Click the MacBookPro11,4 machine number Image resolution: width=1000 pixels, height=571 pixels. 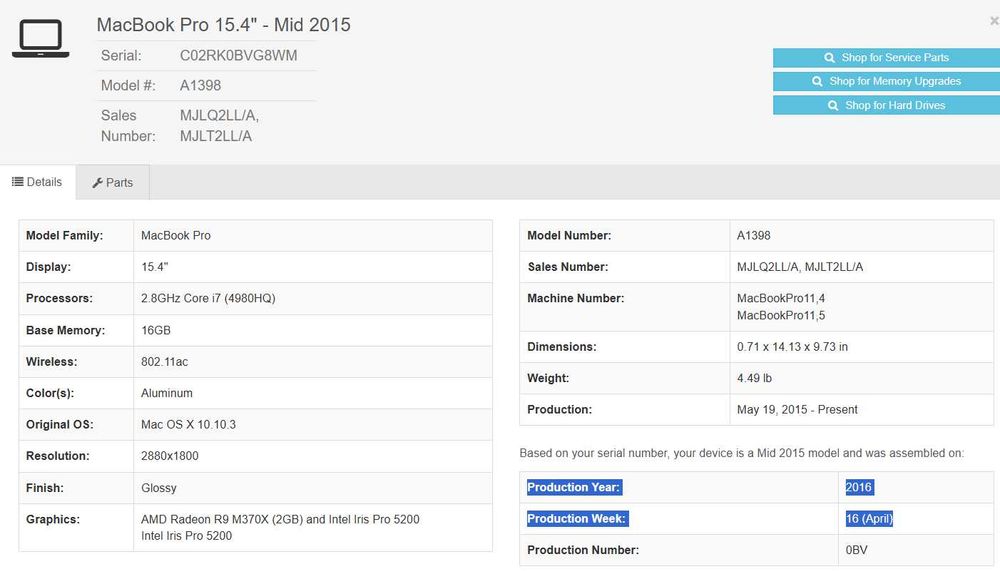(780, 298)
